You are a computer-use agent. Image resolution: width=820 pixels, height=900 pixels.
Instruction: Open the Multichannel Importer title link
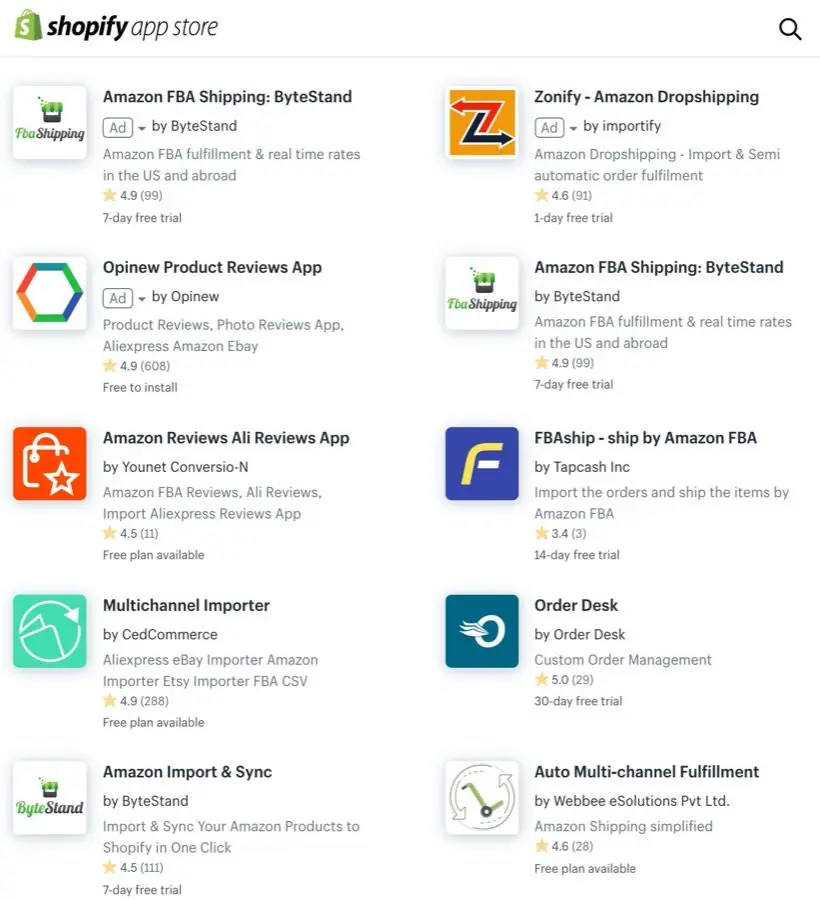(x=186, y=605)
